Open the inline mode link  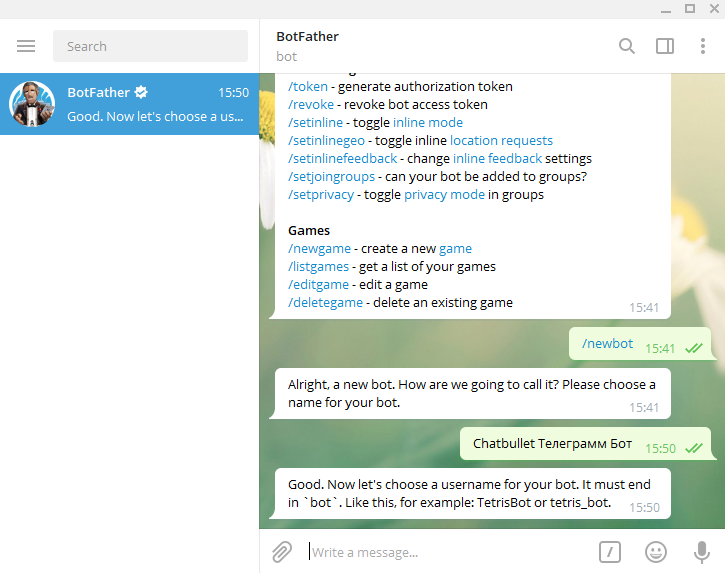pyautogui.click(x=429, y=123)
